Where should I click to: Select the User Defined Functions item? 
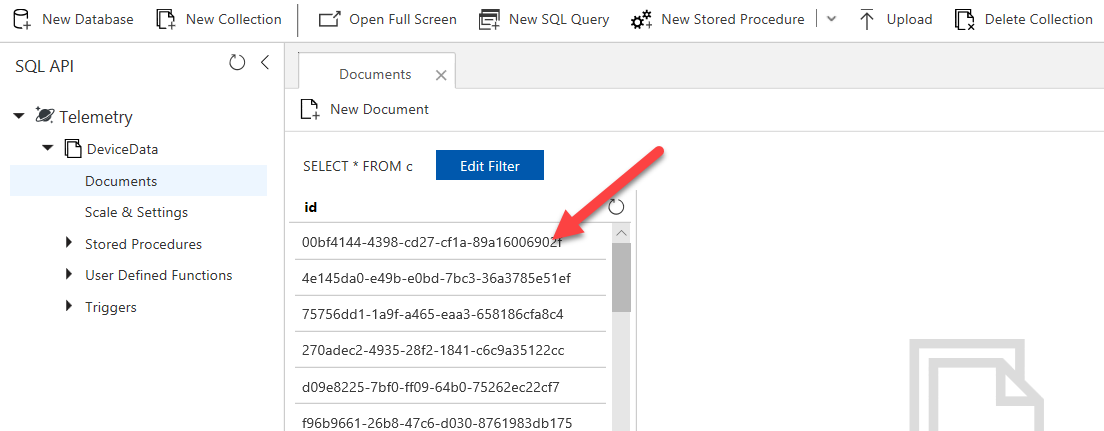click(158, 275)
